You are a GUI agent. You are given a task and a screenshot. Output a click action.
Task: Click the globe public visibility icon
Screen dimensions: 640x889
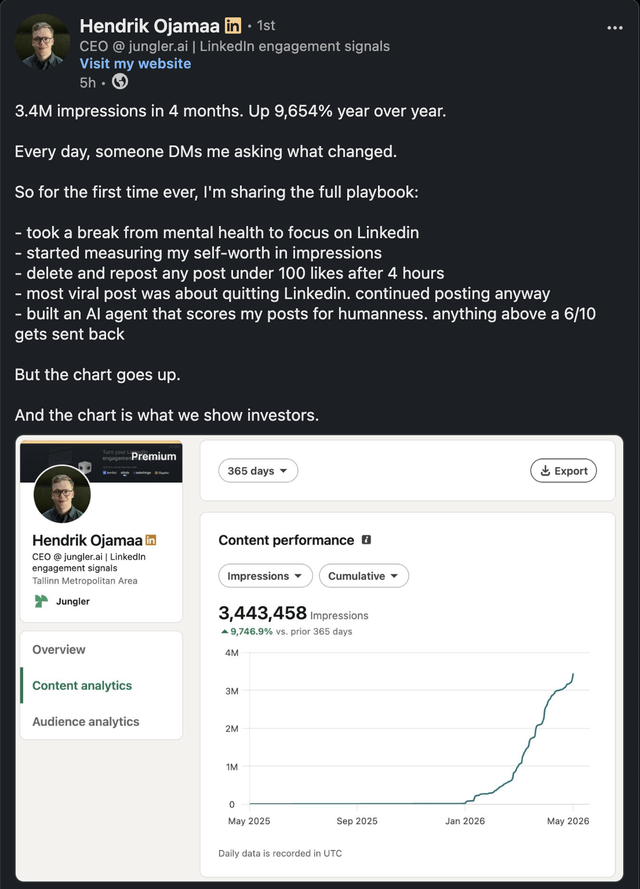(x=120, y=82)
